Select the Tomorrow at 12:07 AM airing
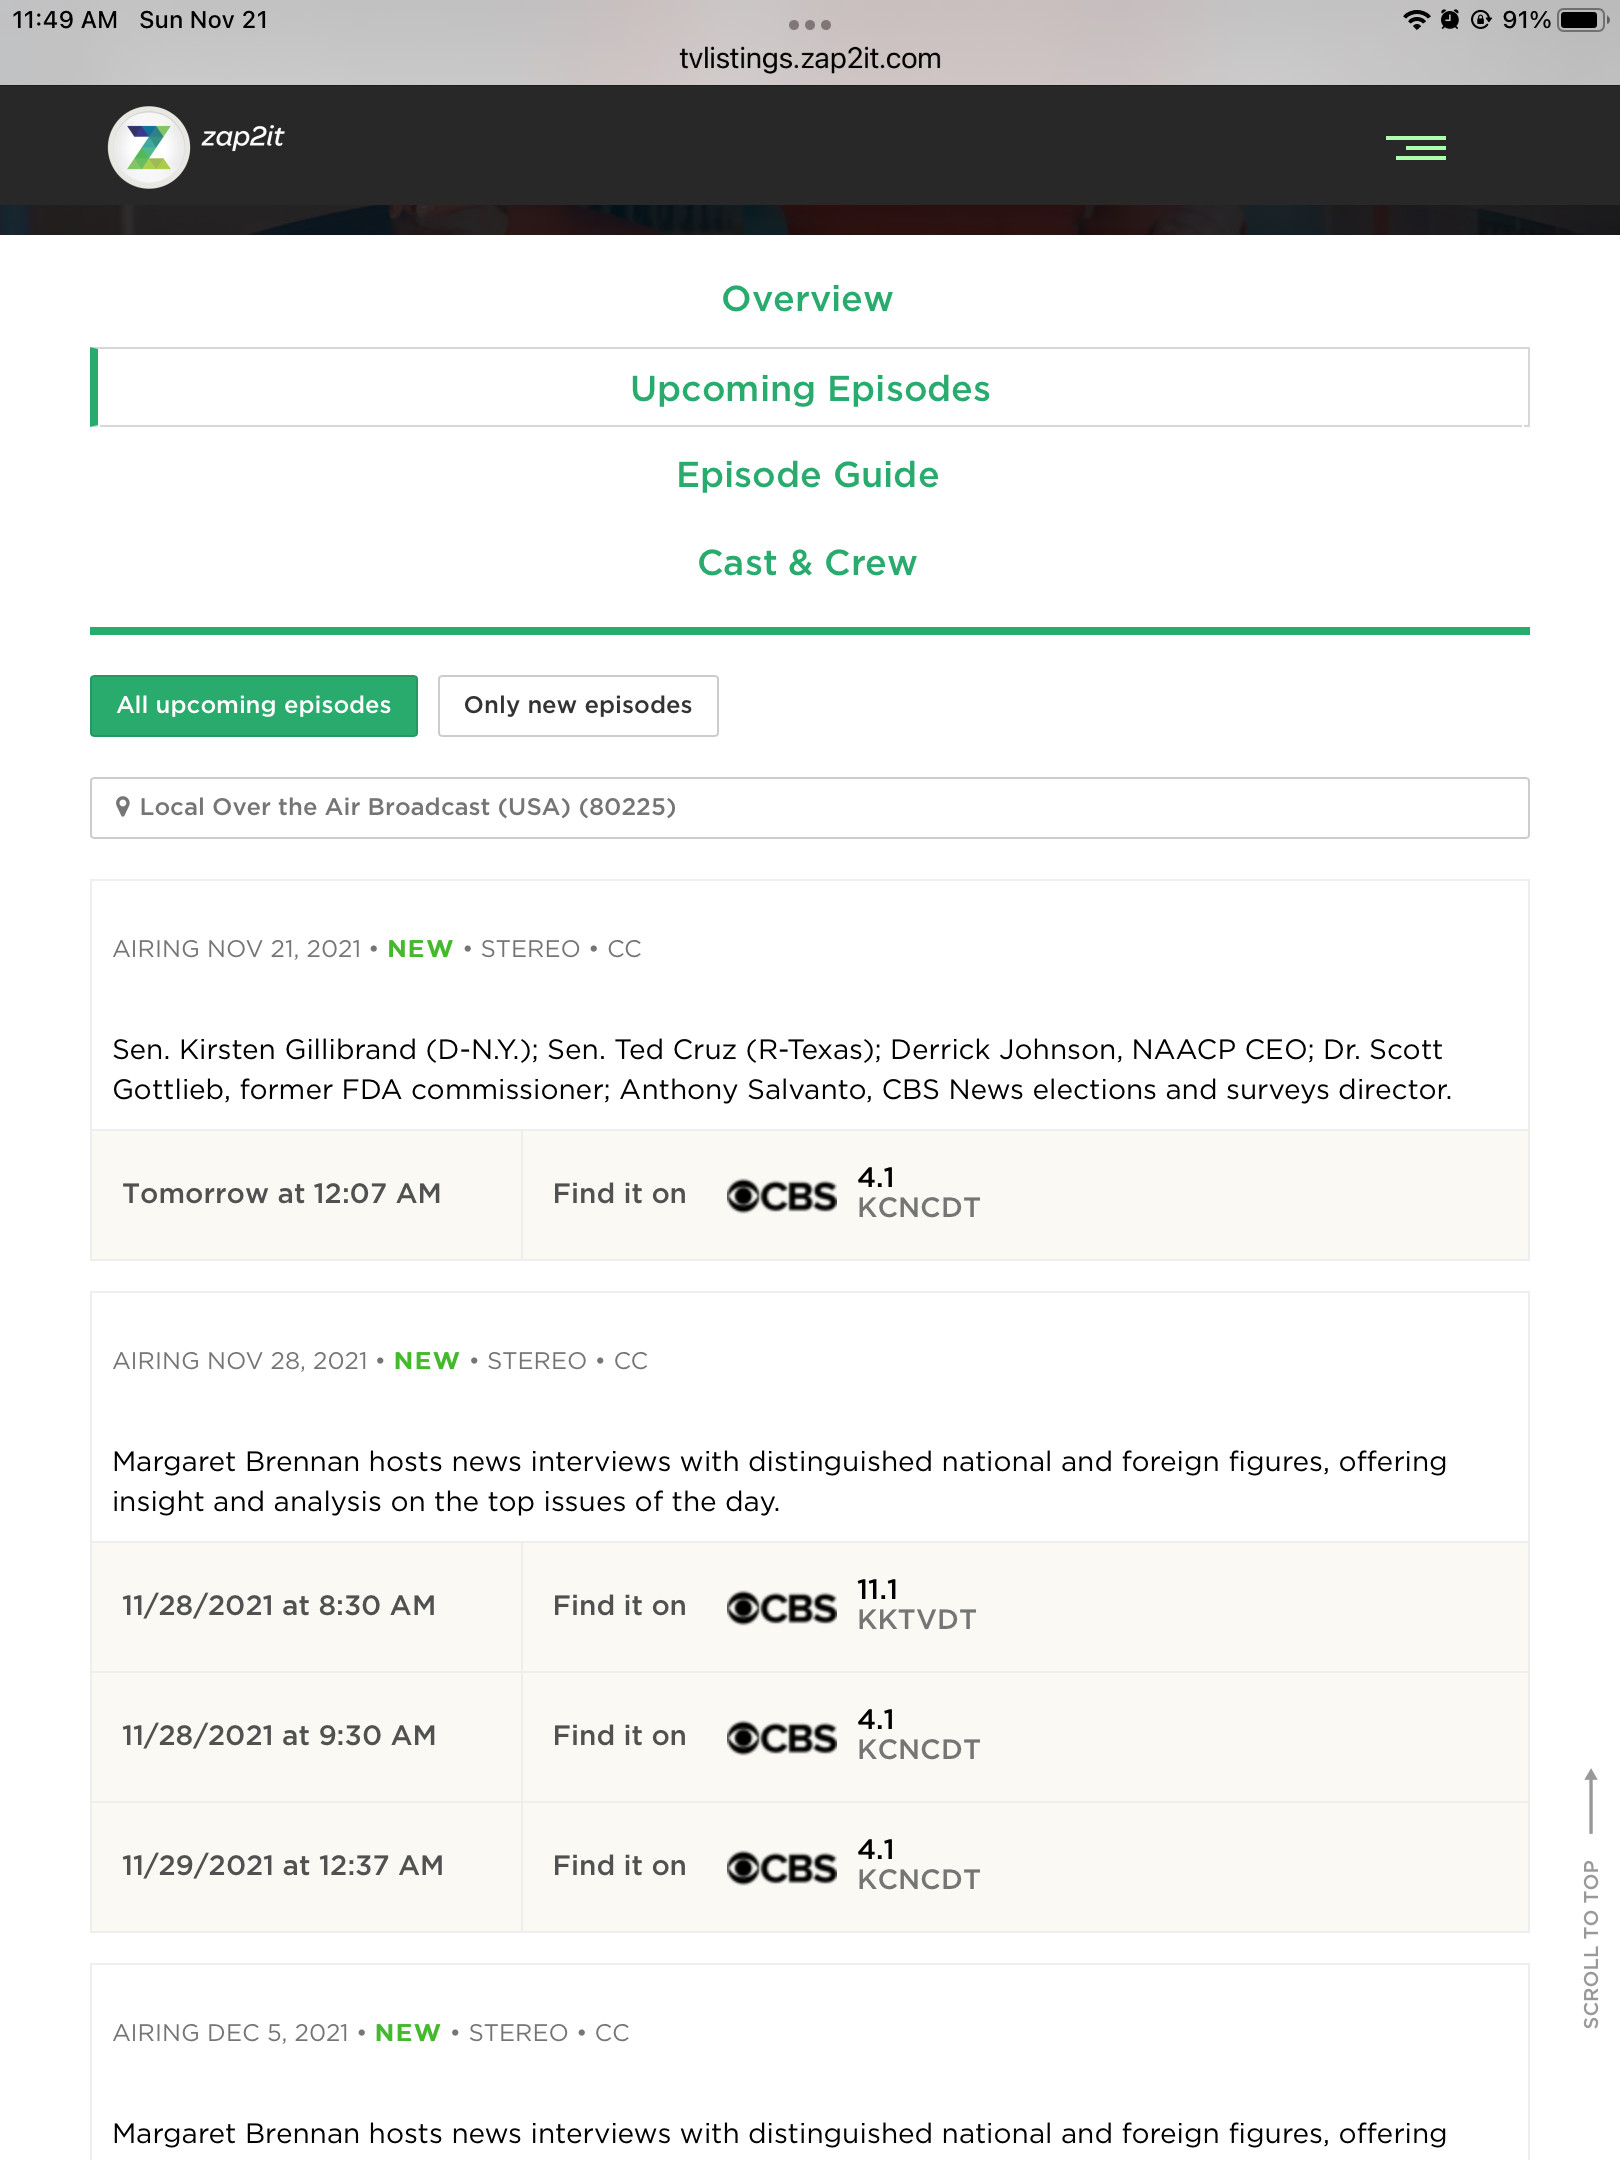Screen dimensions: 1620x2160 282,1194
